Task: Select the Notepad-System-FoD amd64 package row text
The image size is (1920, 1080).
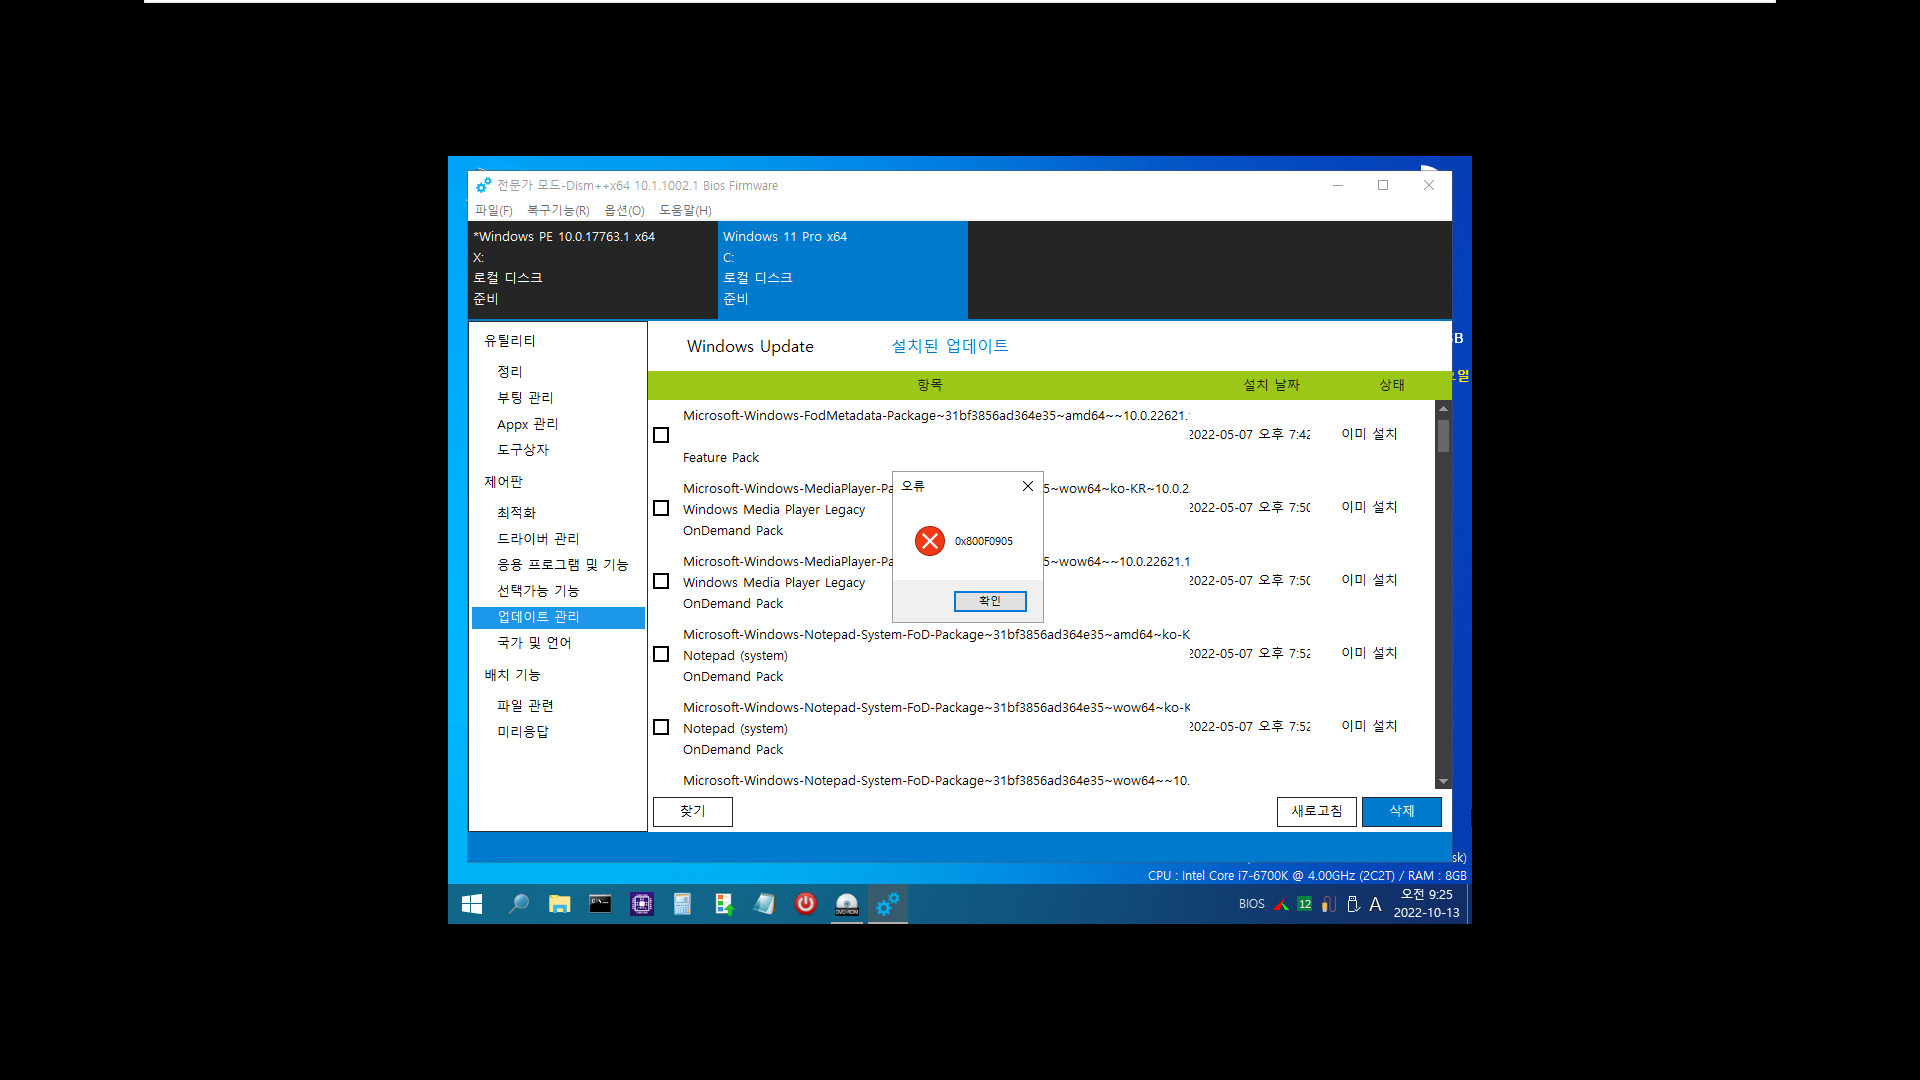Action: [x=936, y=635]
